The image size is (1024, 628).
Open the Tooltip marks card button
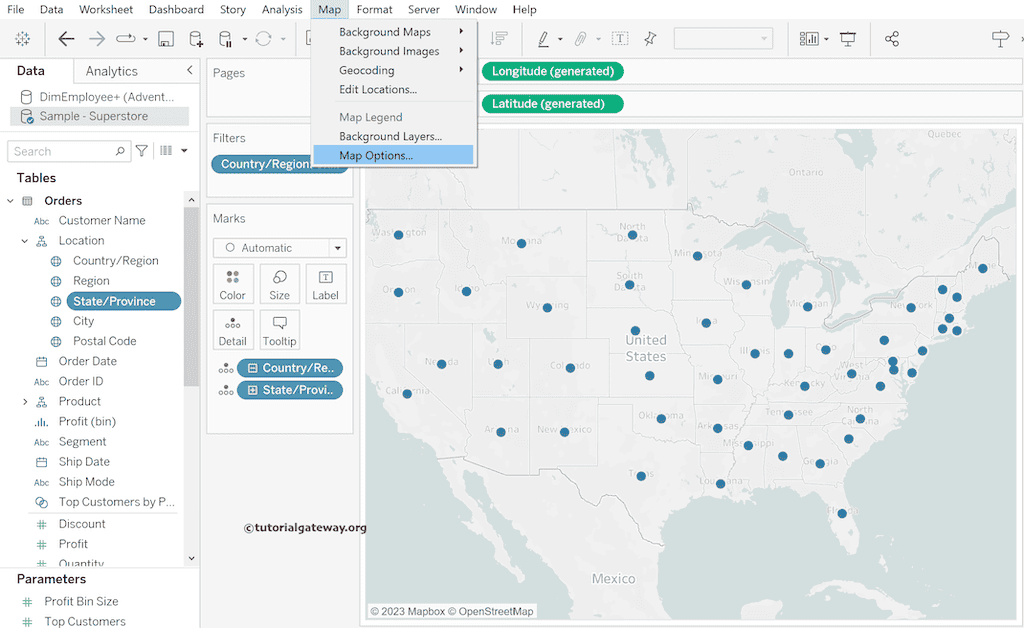[280, 330]
